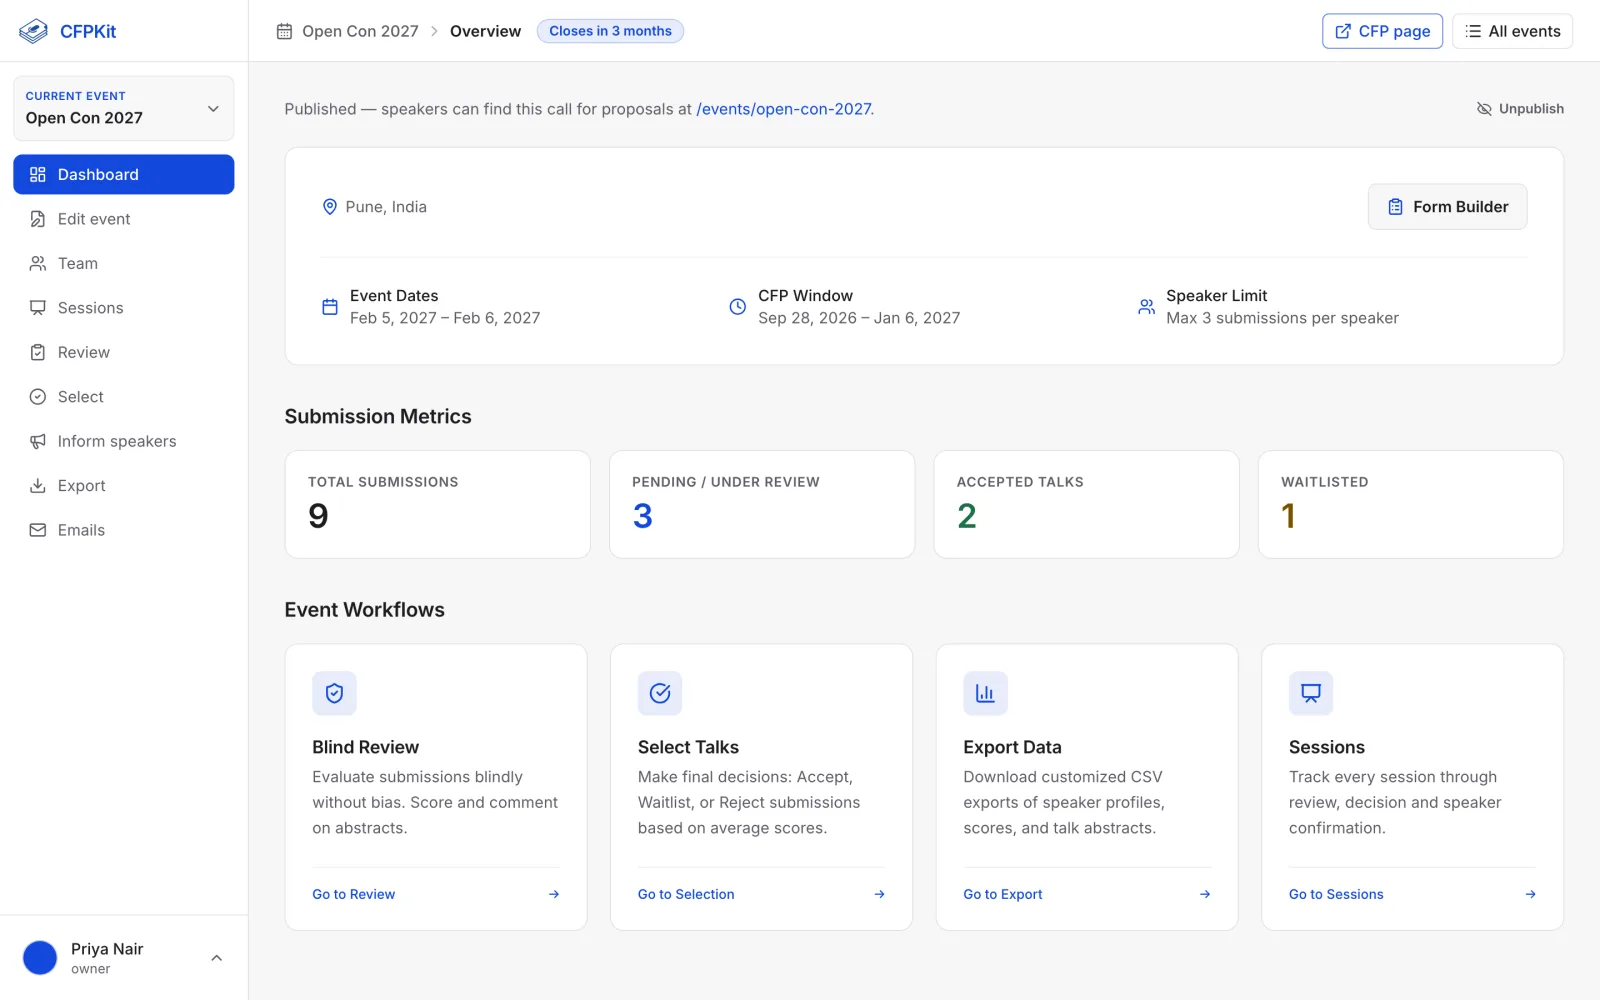Click Priya Nair's blue avatar circle
The height and width of the screenshot is (1000, 1600).
40,958
